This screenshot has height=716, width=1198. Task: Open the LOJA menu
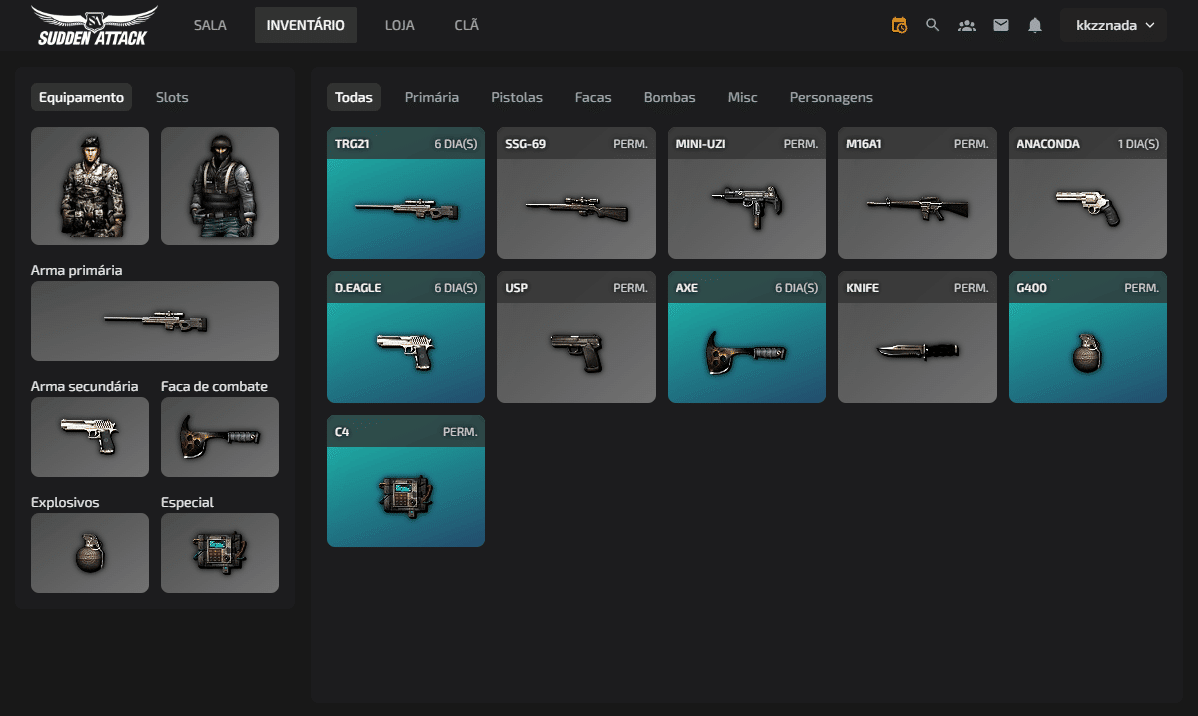[400, 25]
